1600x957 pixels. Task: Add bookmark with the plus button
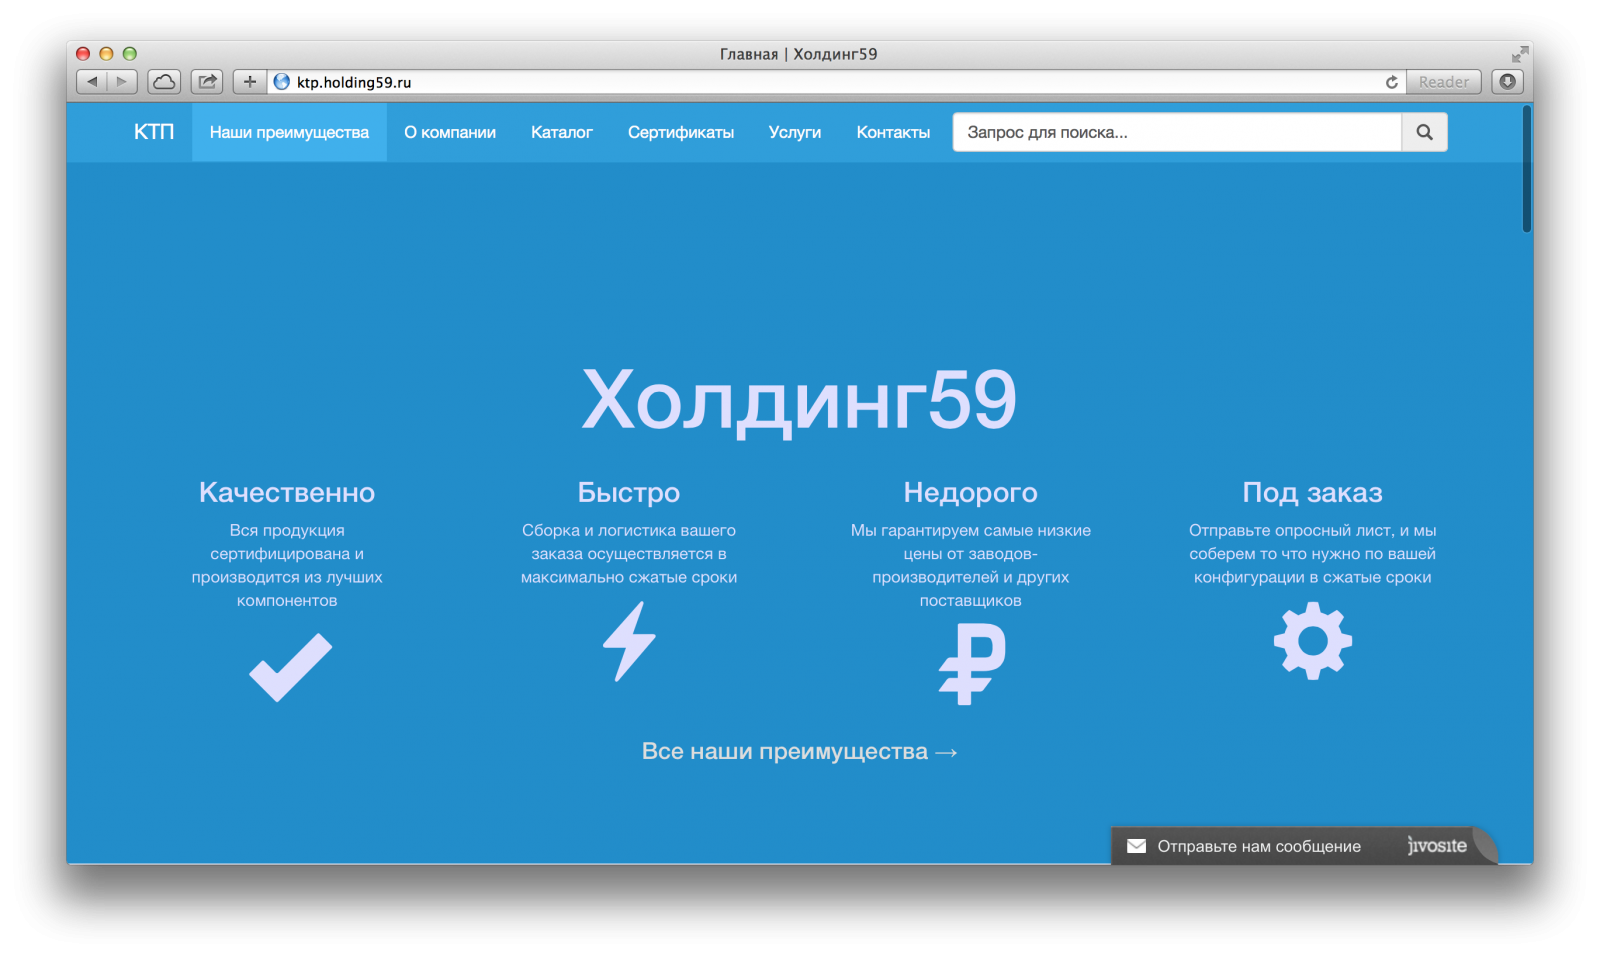(x=250, y=82)
